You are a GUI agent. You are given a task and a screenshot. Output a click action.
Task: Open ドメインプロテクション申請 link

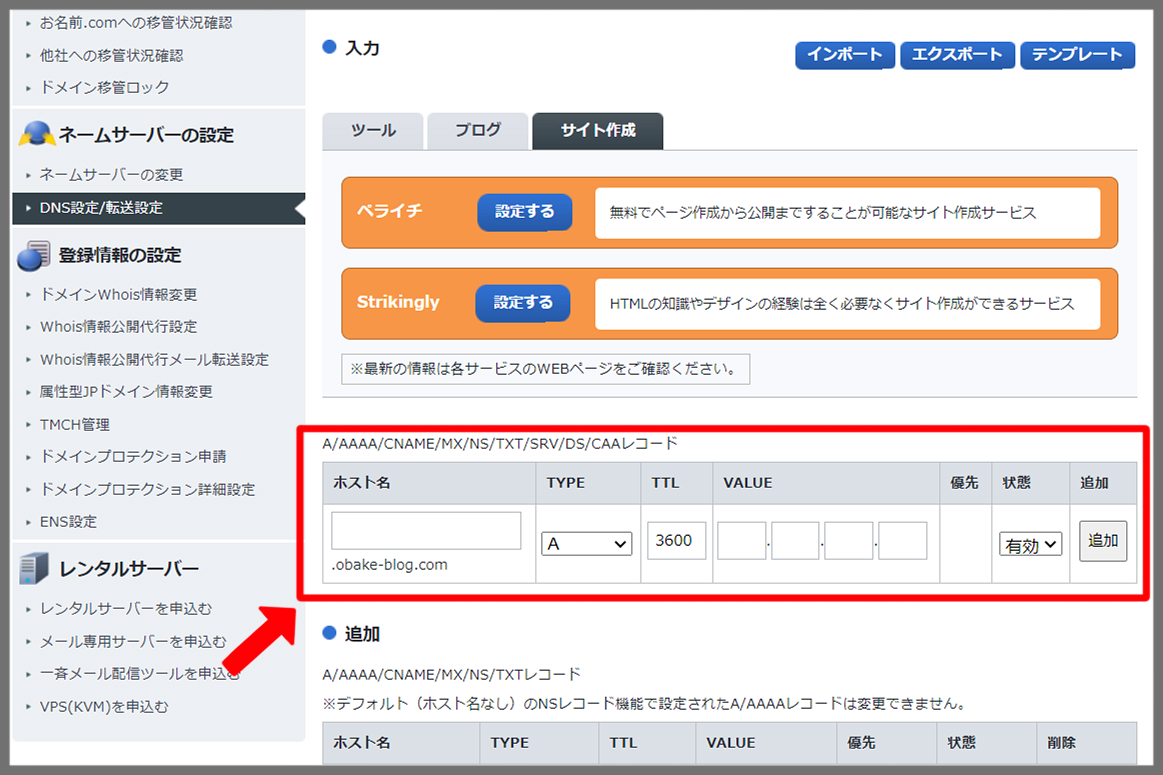coord(133,457)
